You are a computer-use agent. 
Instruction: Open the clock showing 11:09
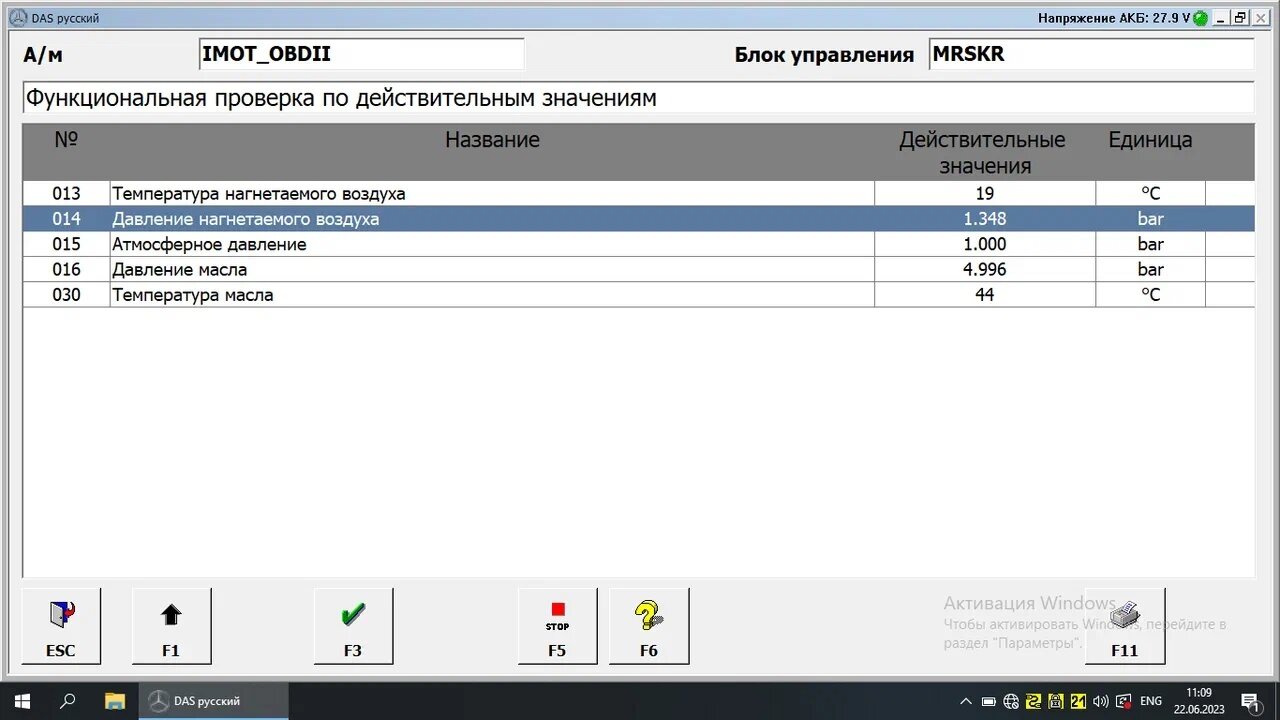1199,701
